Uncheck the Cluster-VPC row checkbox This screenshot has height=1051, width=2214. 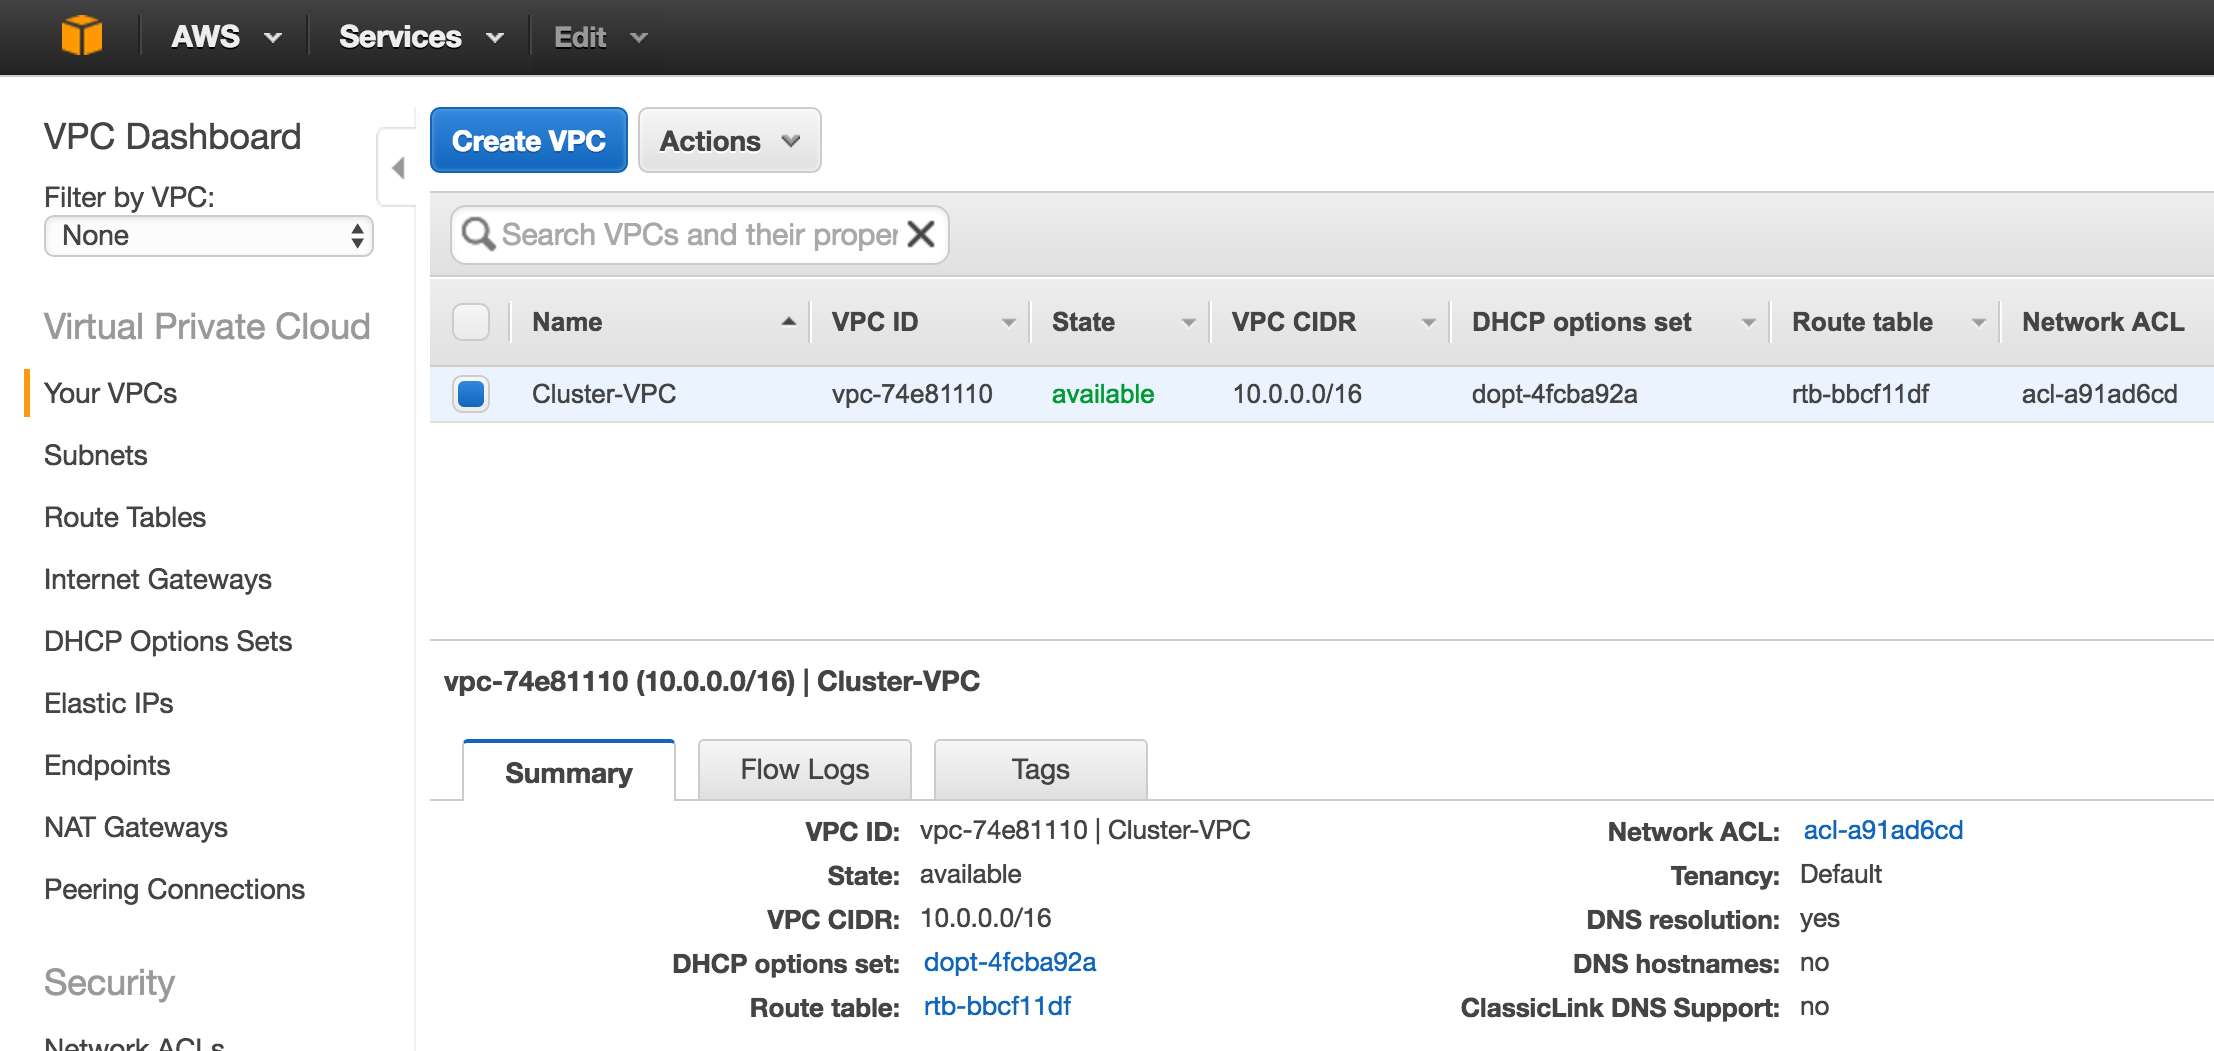471,394
